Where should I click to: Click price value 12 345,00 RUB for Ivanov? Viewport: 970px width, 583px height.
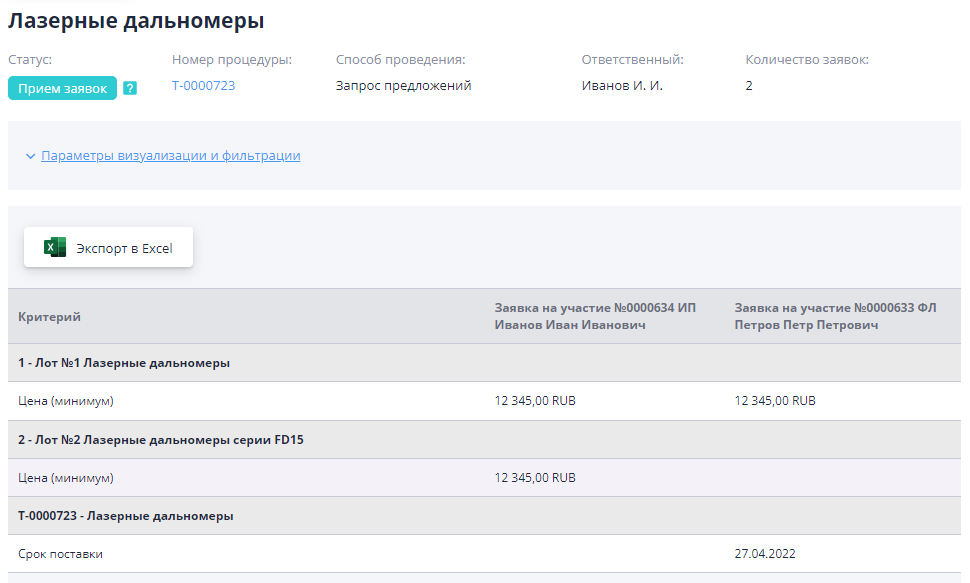point(533,400)
